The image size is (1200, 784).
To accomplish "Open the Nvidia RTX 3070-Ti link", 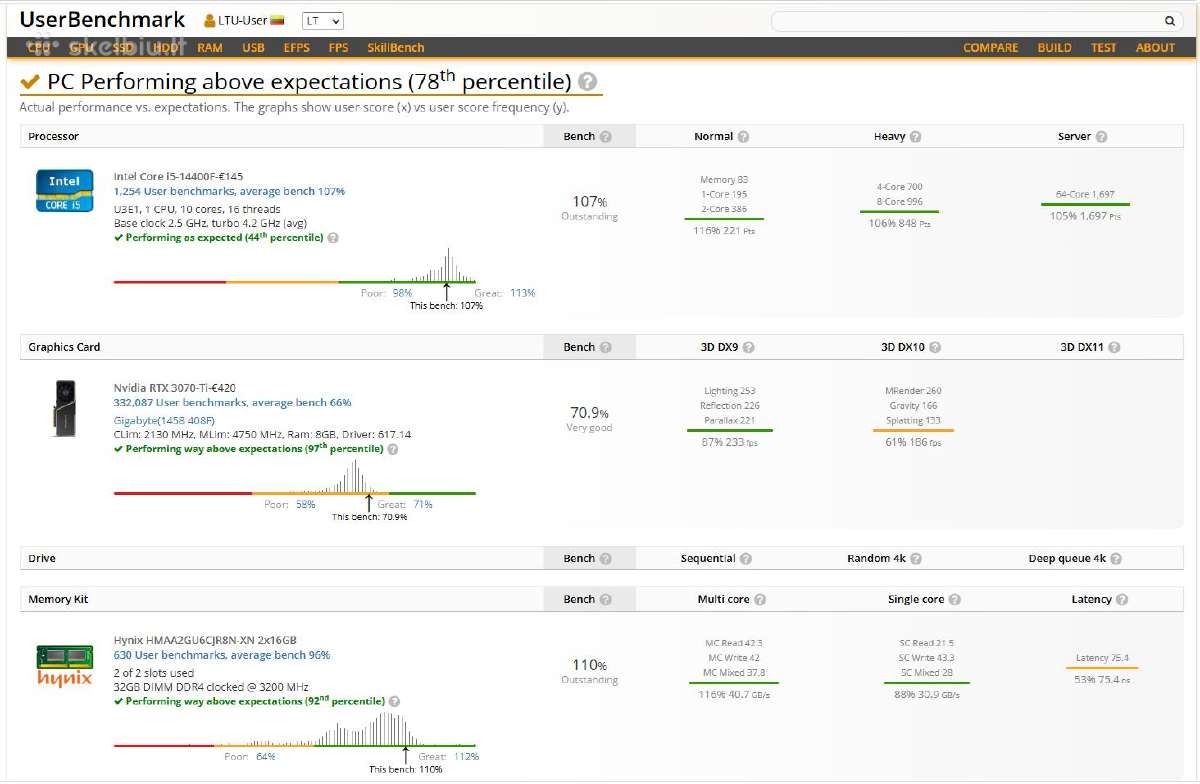I will 175,387.
